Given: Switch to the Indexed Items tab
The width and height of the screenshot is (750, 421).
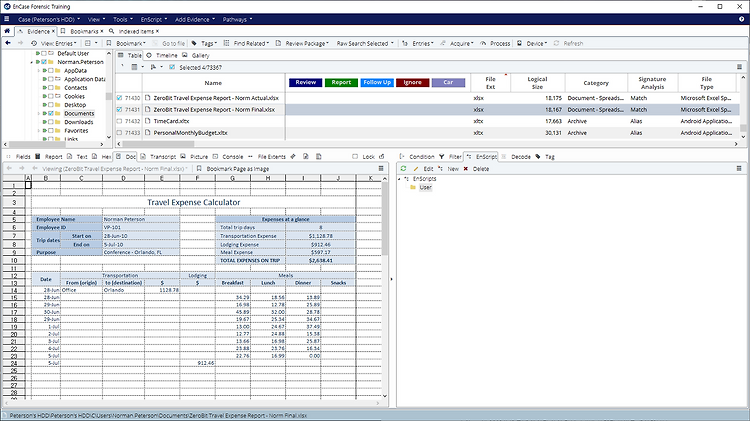Looking at the screenshot, I should tap(133, 31).
